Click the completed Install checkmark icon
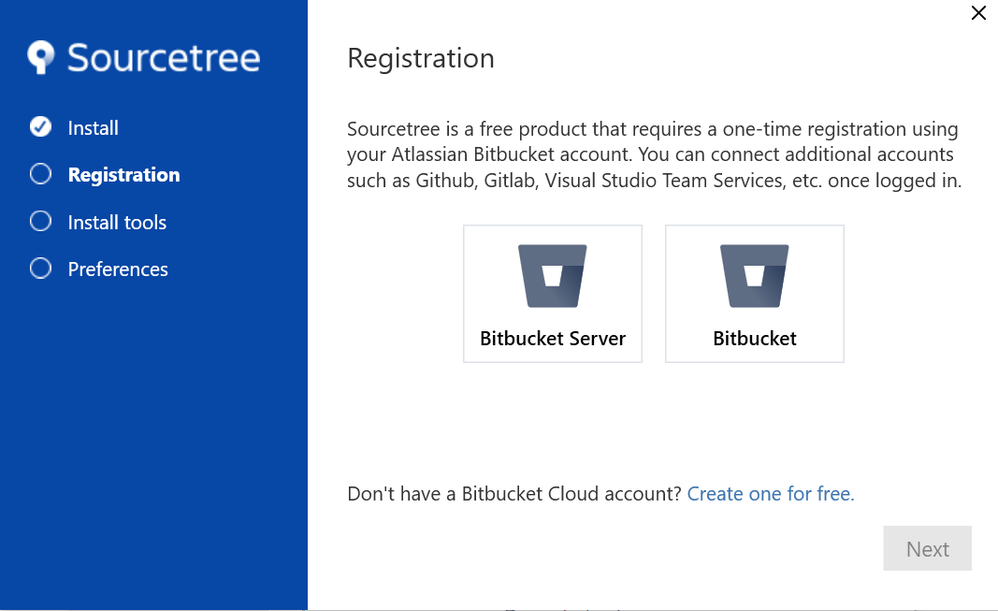Image resolution: width=998 pixels, height=611 pixels. (41, 127)
